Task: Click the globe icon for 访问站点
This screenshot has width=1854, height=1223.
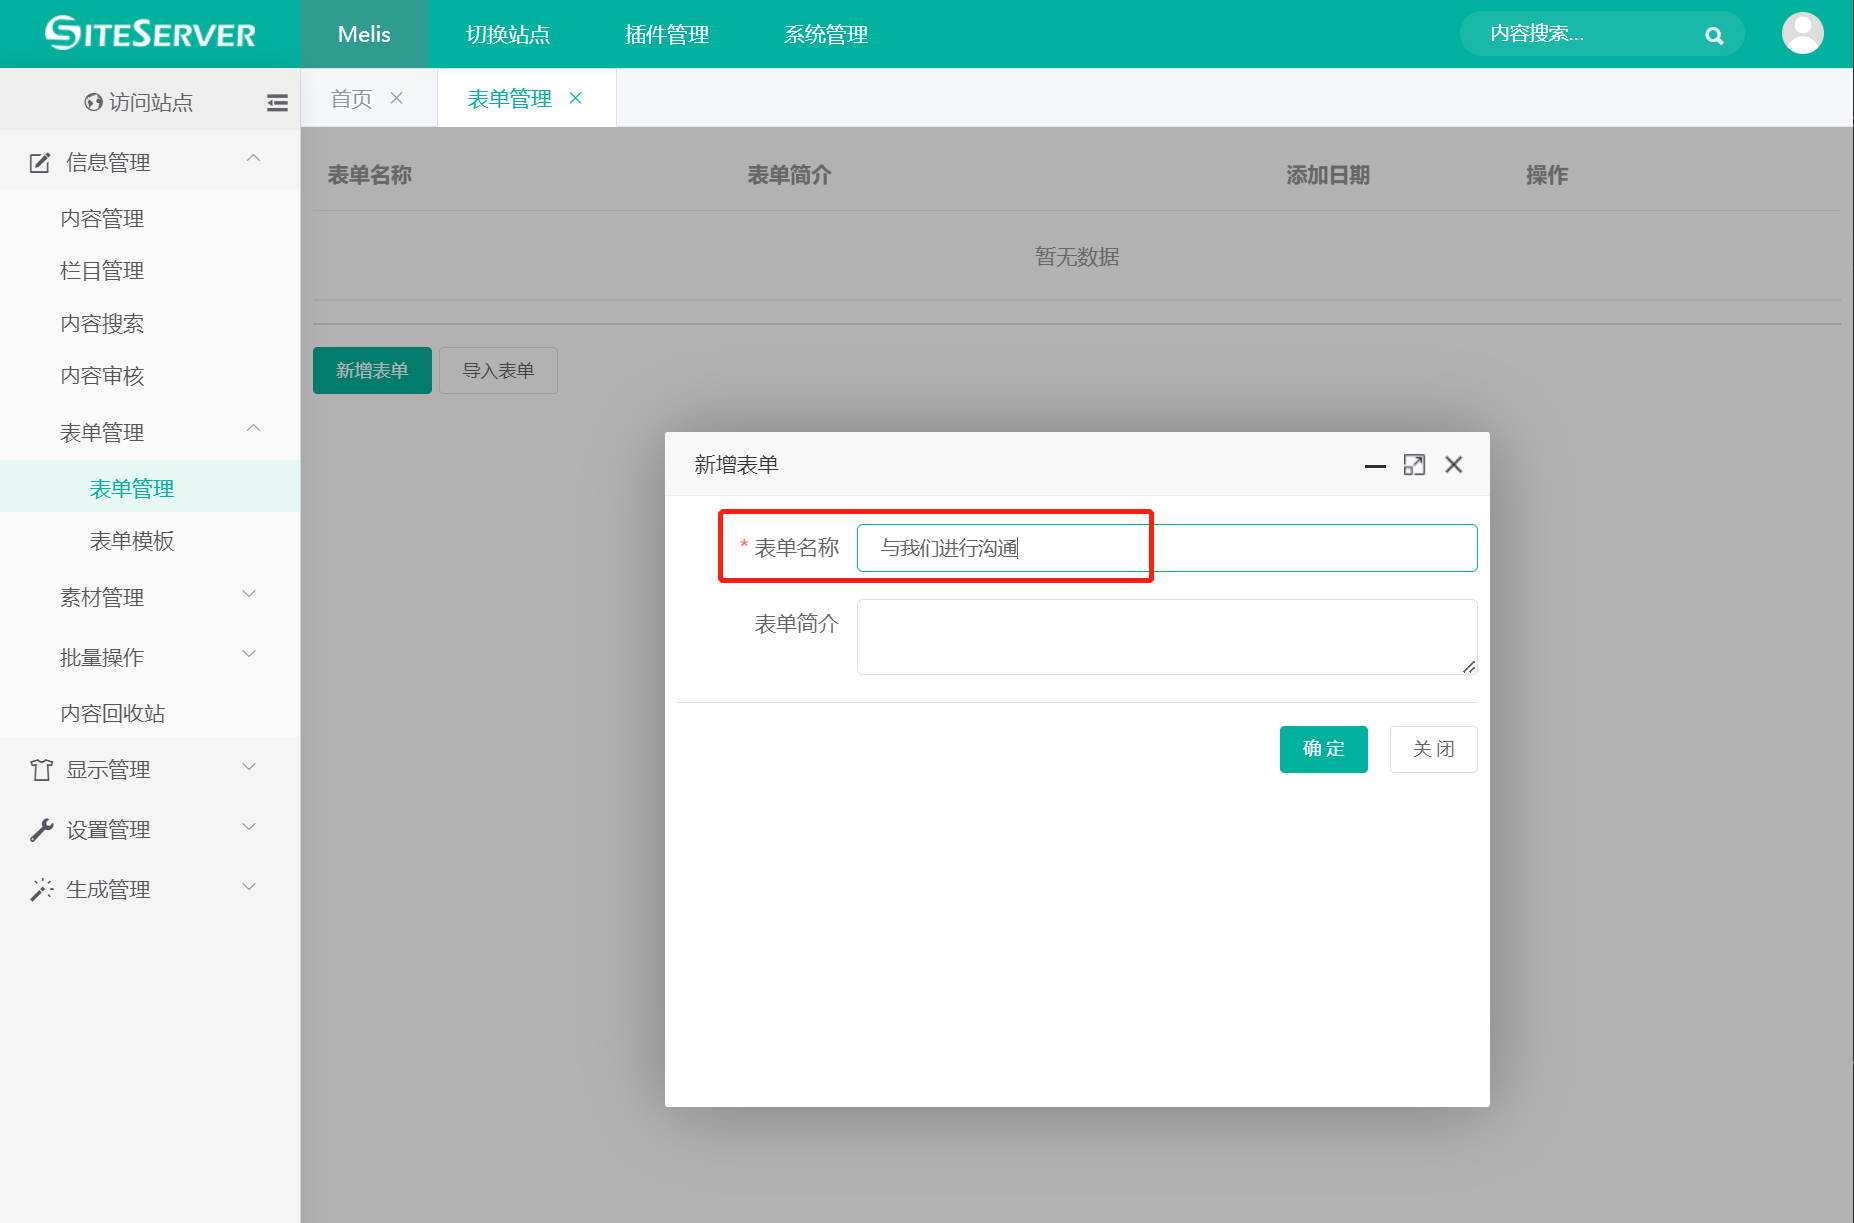Action: pos(93,102)
